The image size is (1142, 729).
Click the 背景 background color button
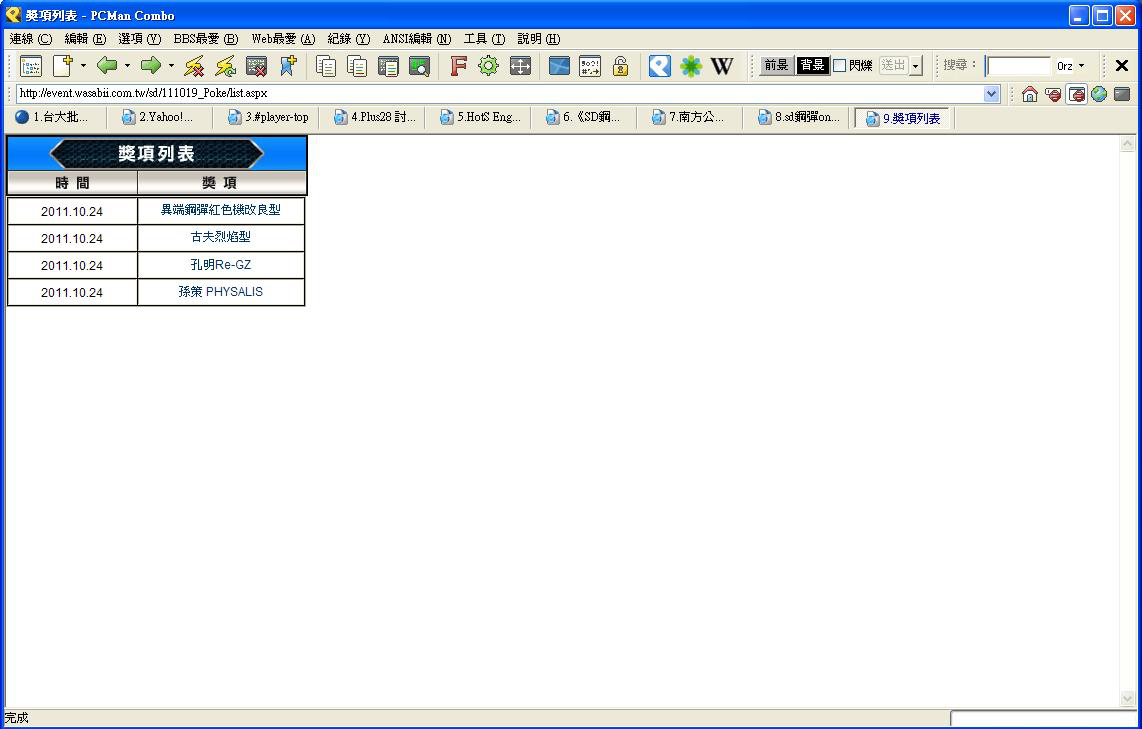point(812,66)
